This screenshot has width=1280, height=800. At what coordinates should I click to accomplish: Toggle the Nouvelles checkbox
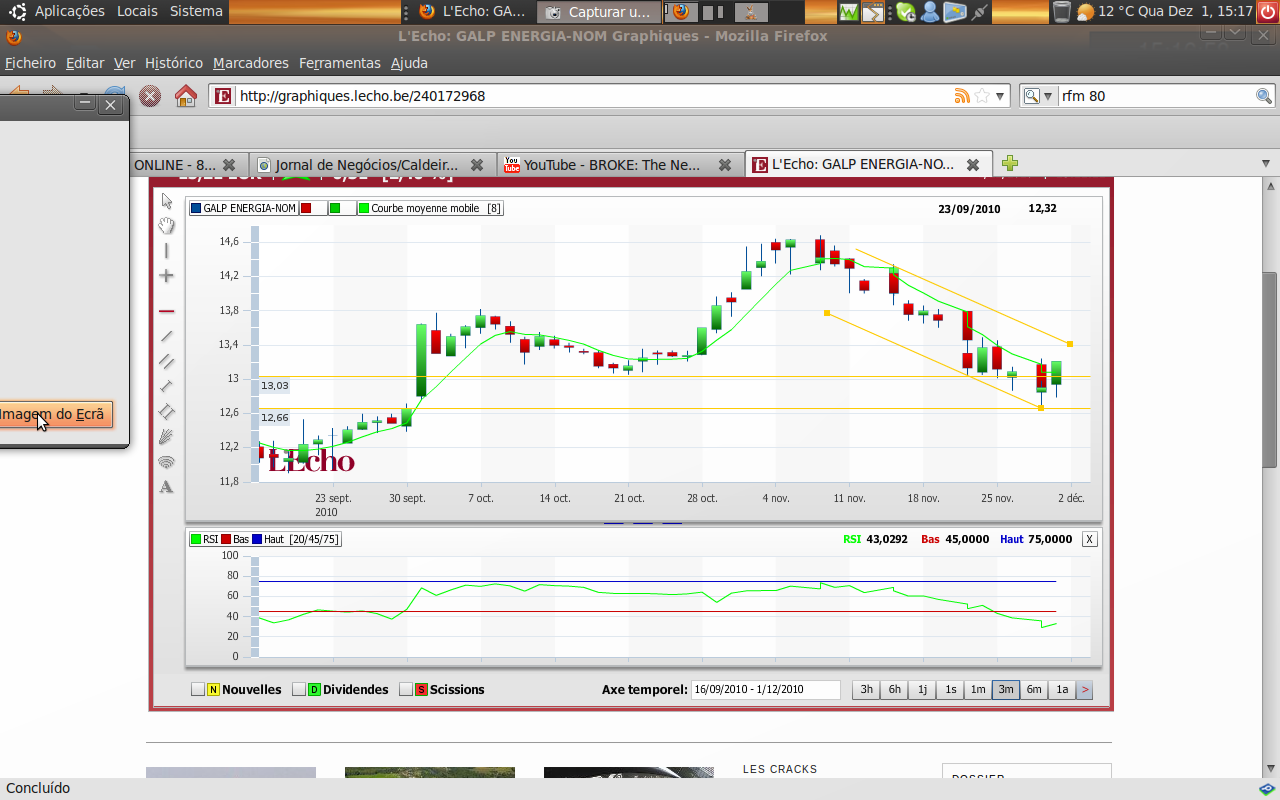[x=198, y=689]
